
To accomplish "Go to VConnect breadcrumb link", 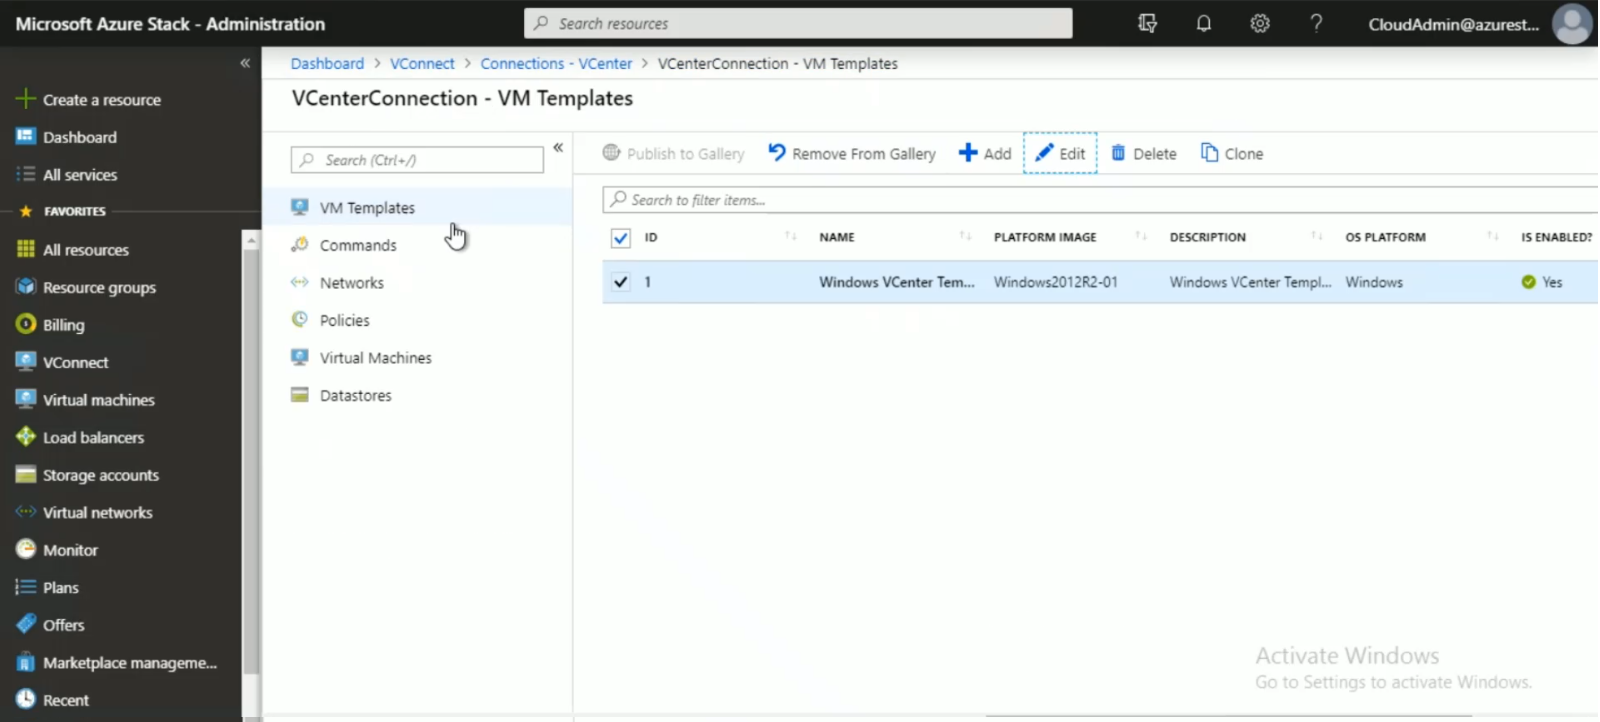I will pyautogui.click(x=422, y=63).
